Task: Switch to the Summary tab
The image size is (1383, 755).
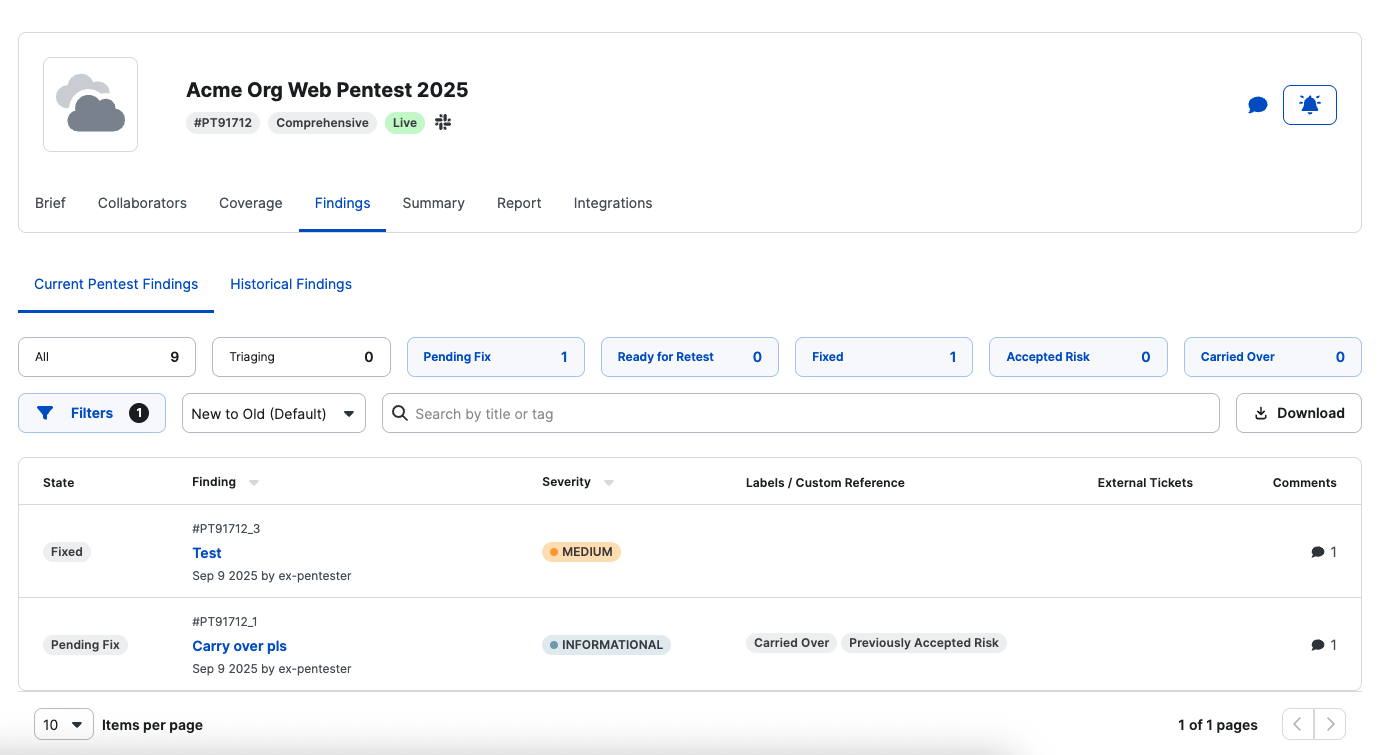Action: [433, 203]
